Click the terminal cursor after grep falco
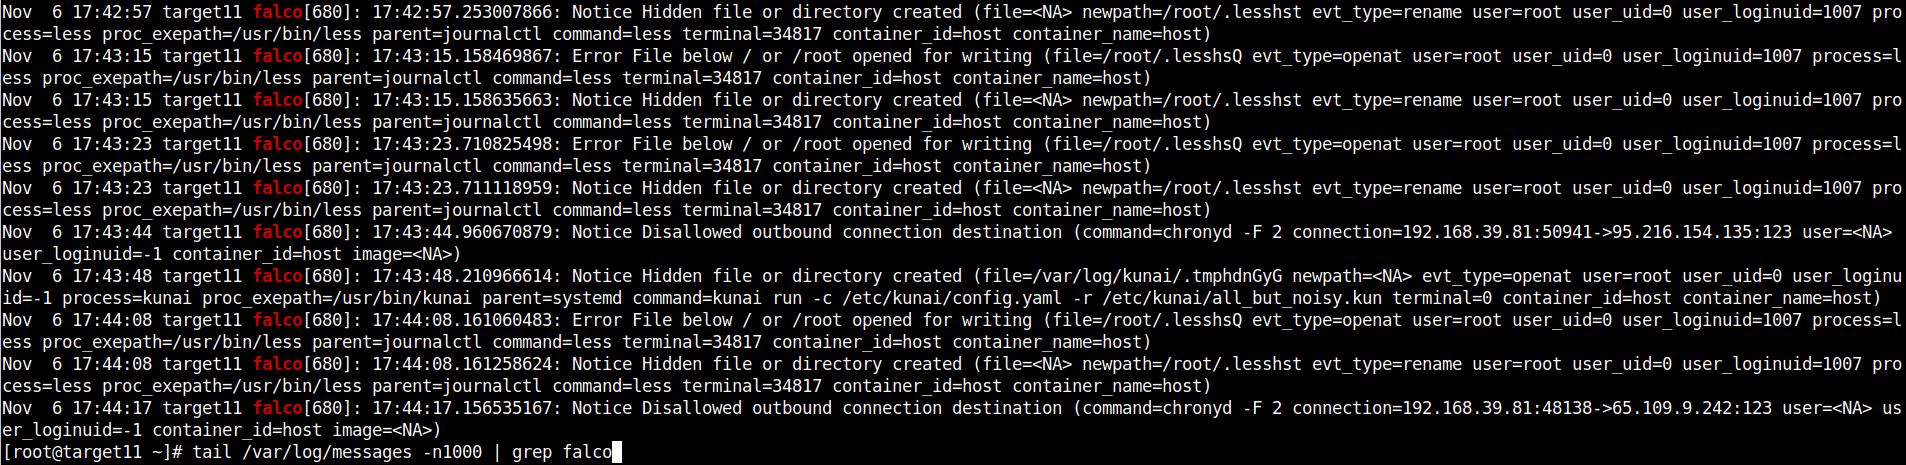Viewport: 1906px width, 465px height. (617, 452)
